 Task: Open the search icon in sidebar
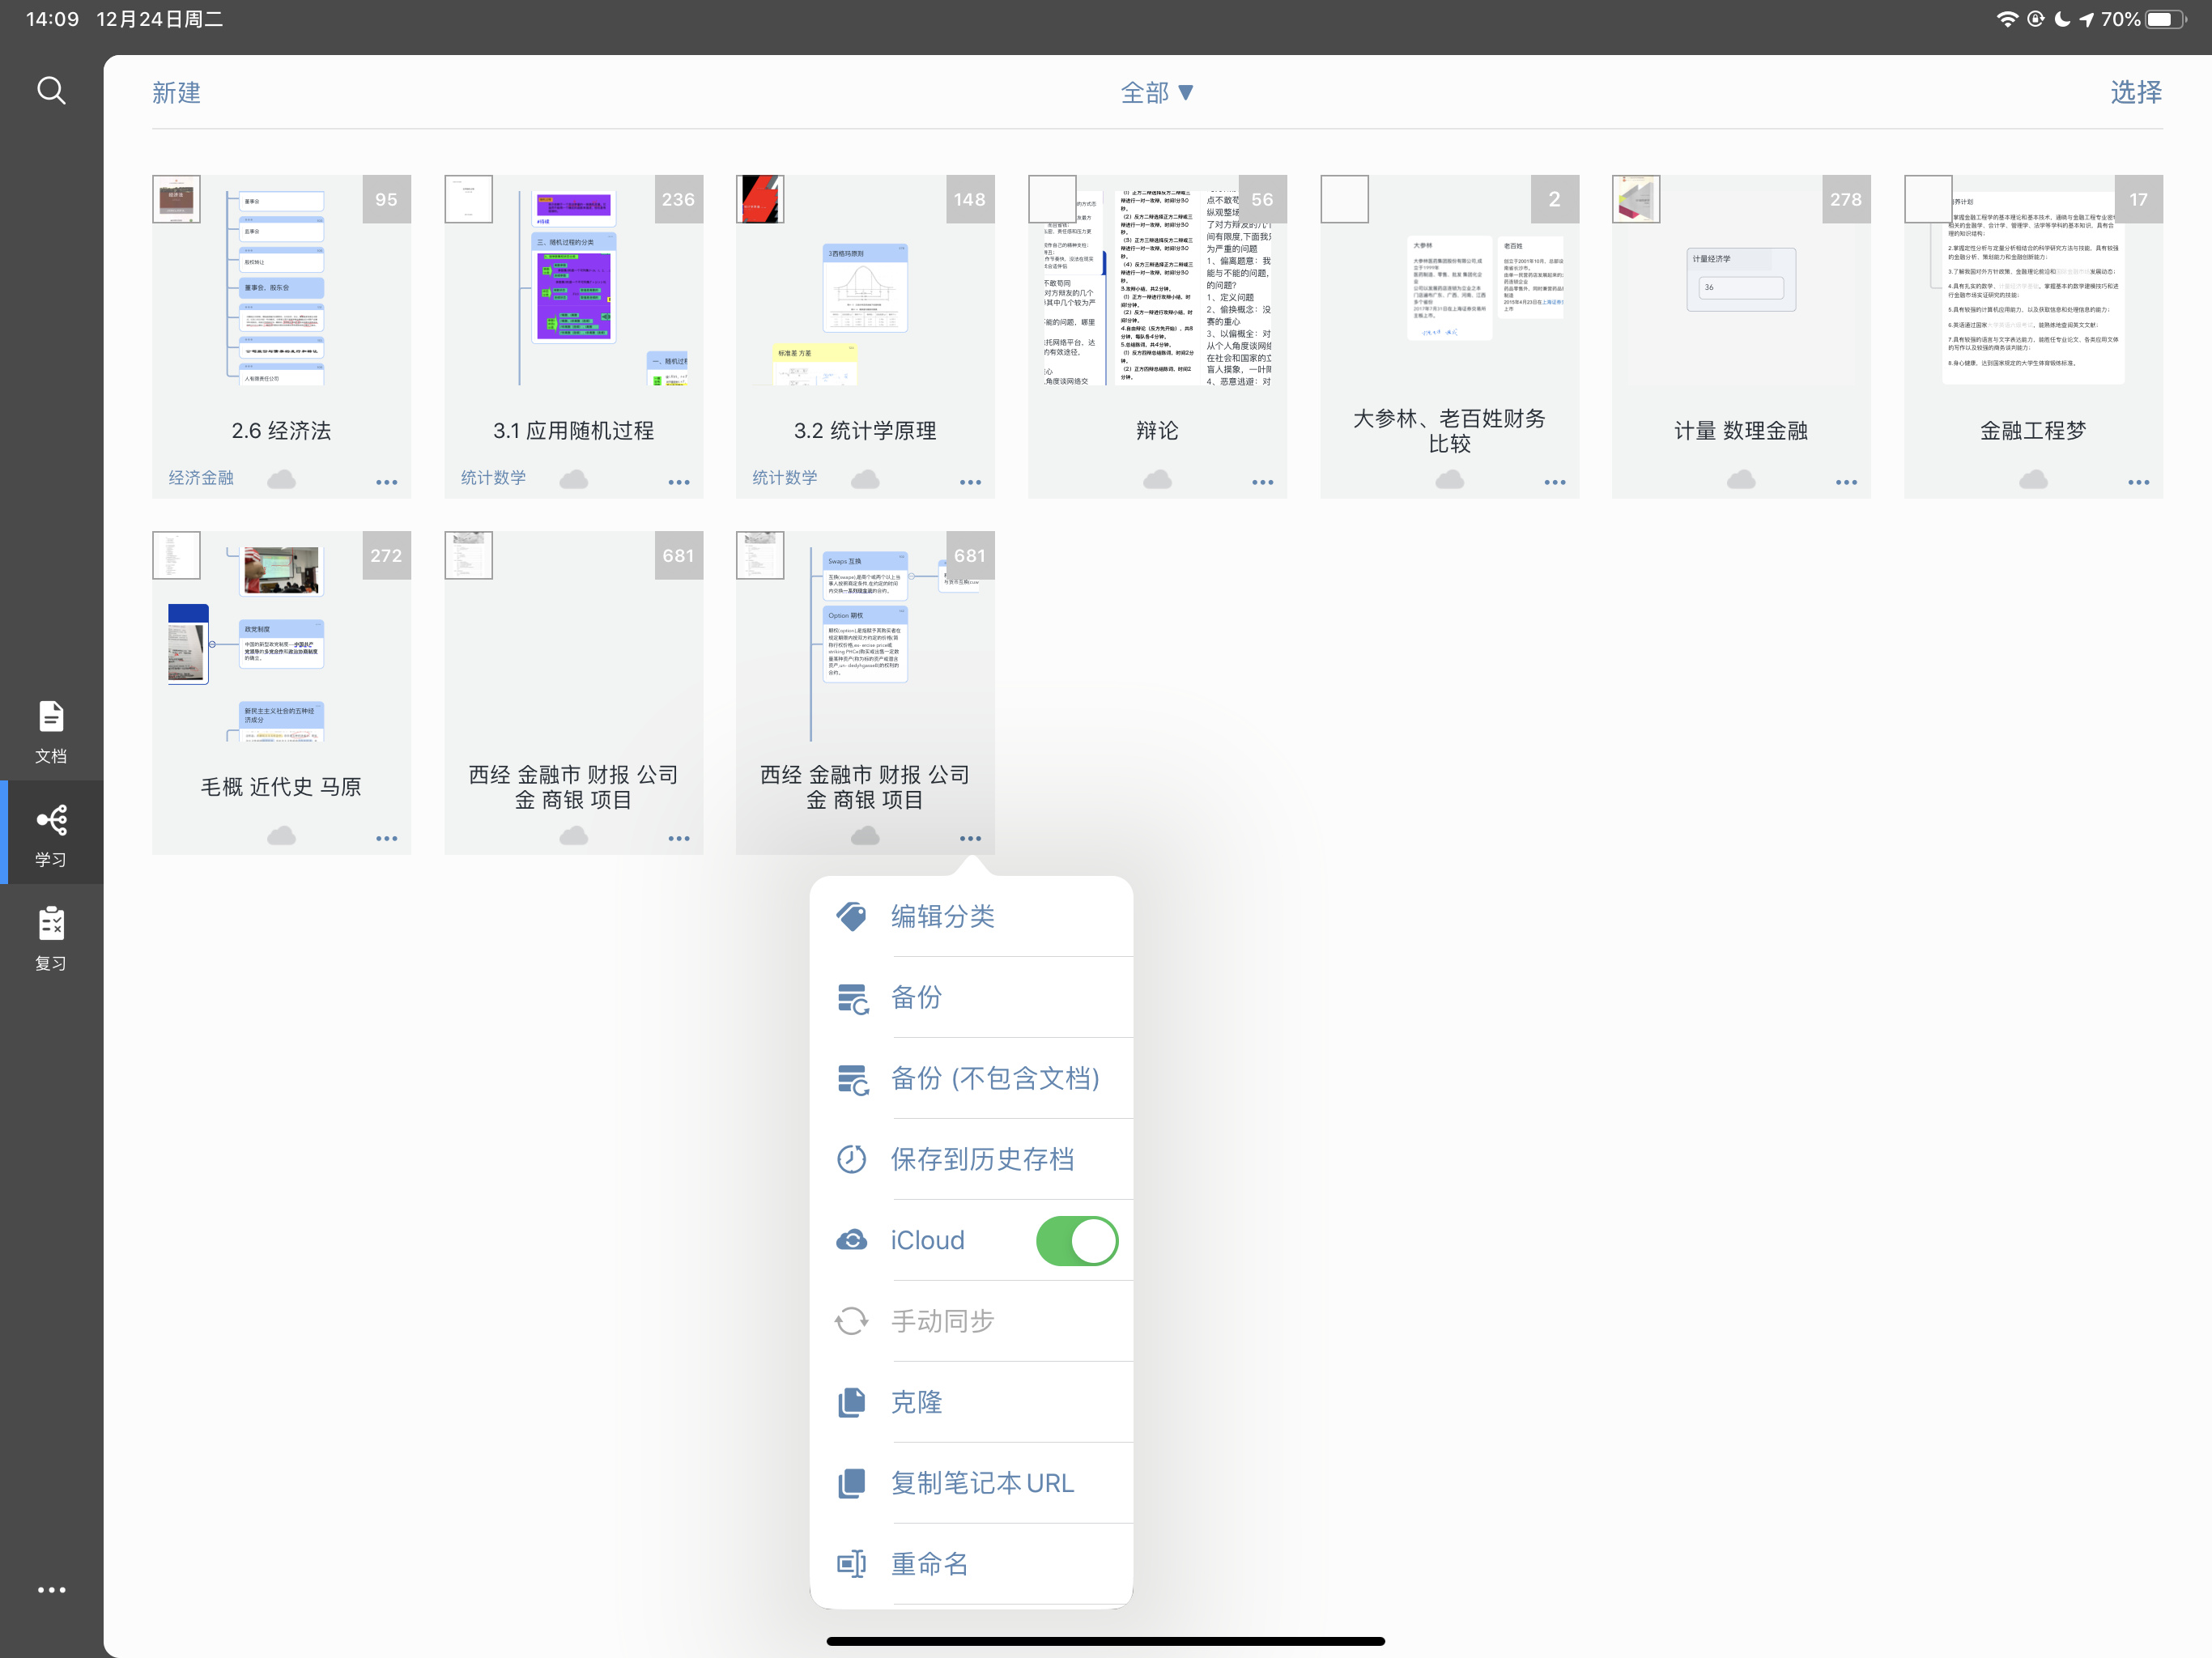pyautogui.click(x=51, y=91)
